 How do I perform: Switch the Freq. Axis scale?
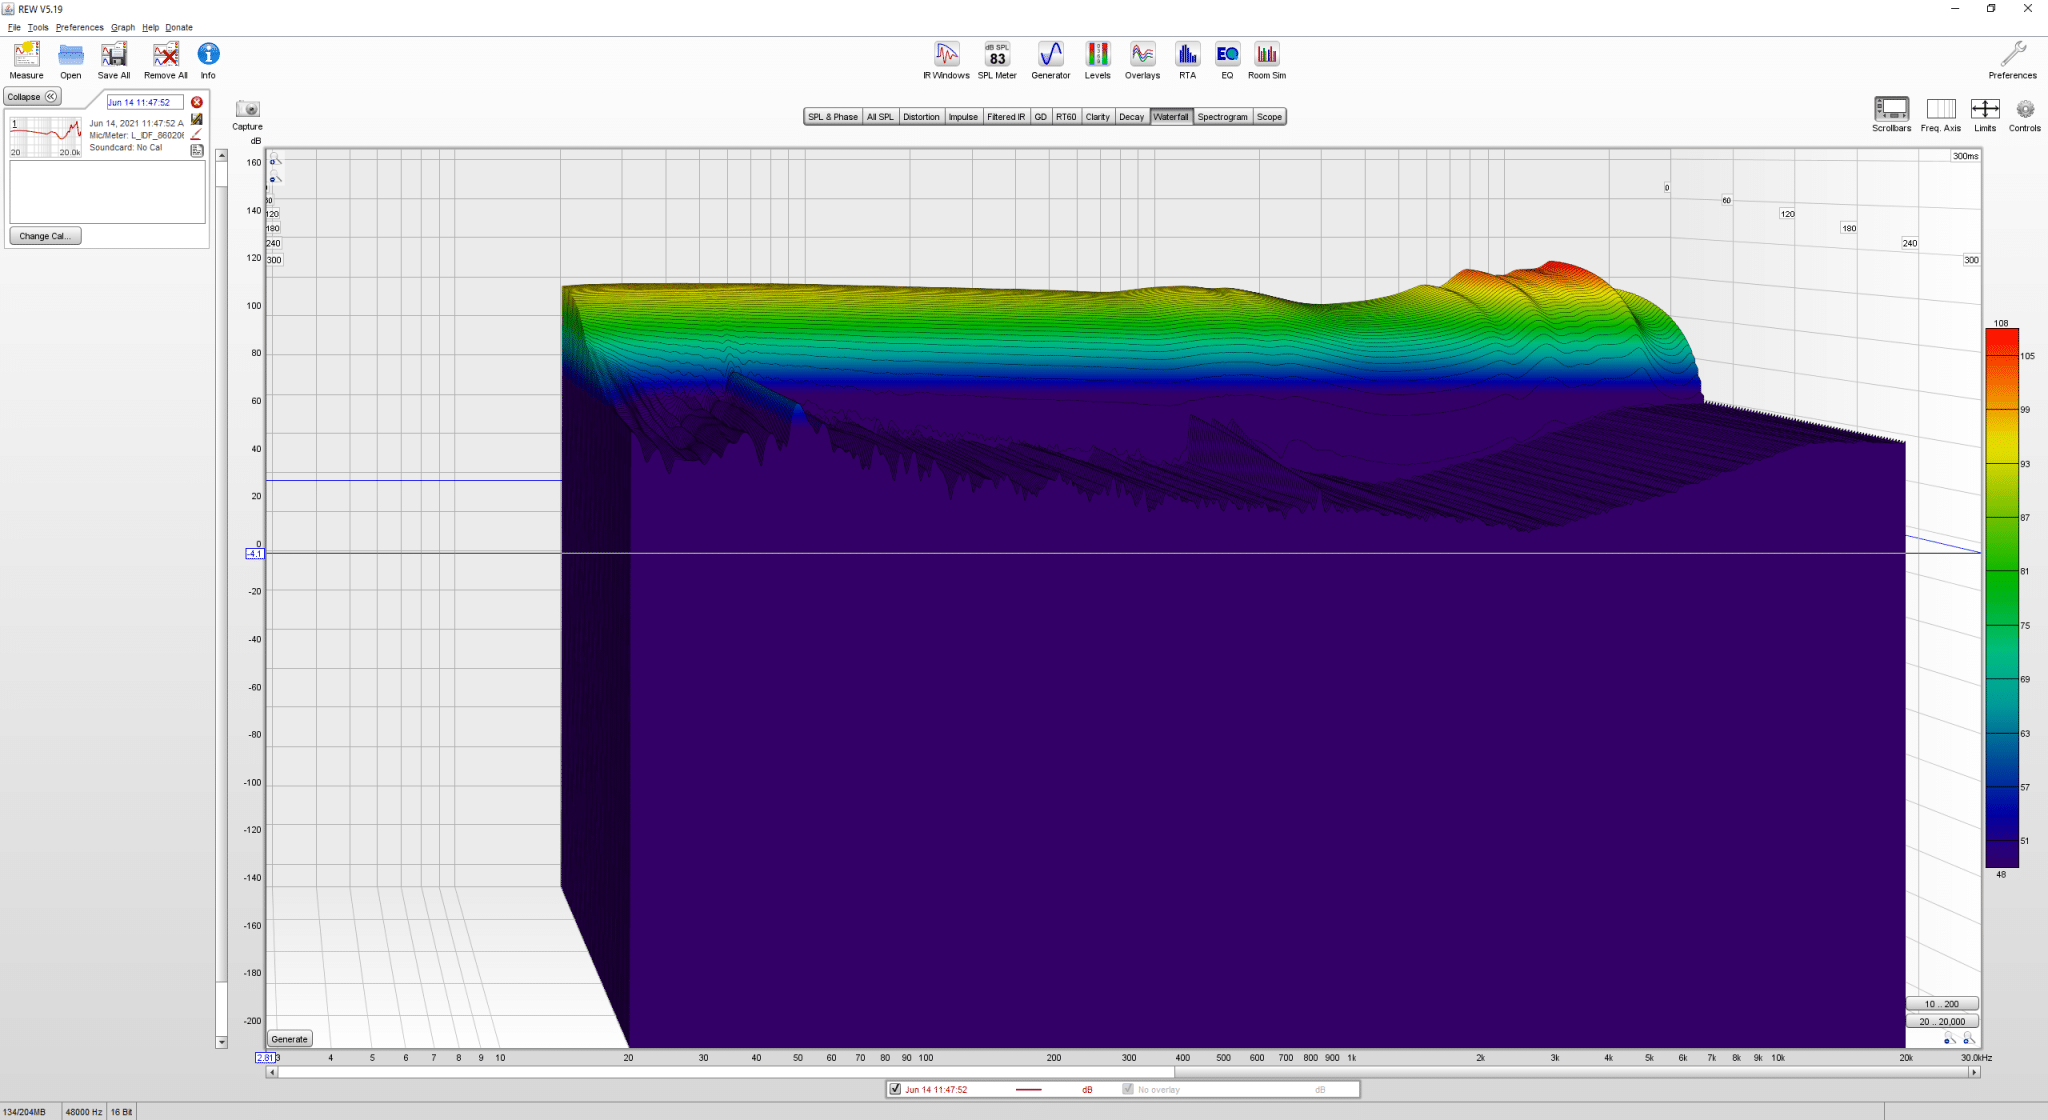[x=1941, y=114]
